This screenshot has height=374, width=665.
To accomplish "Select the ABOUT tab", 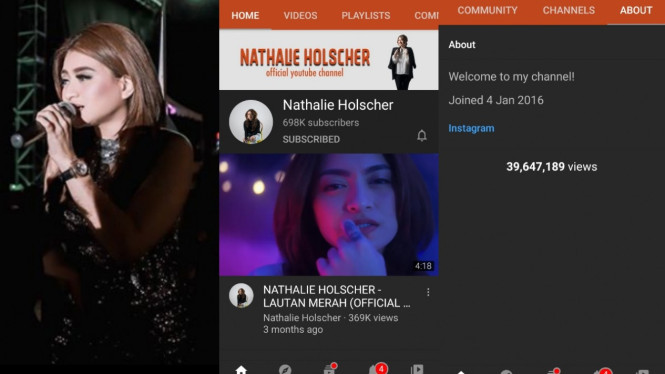I will click(x=636, y=10).
